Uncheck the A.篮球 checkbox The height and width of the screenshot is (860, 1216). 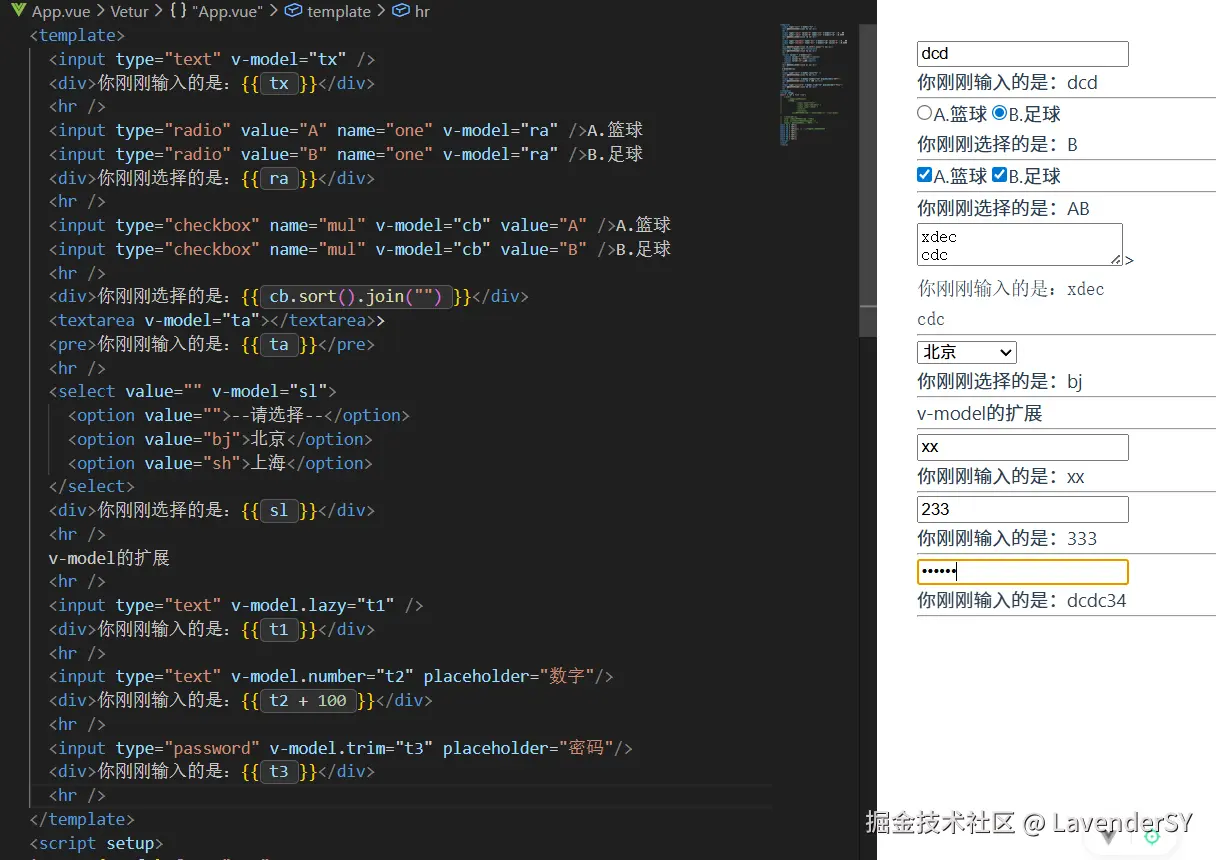[x=924, y=175]
